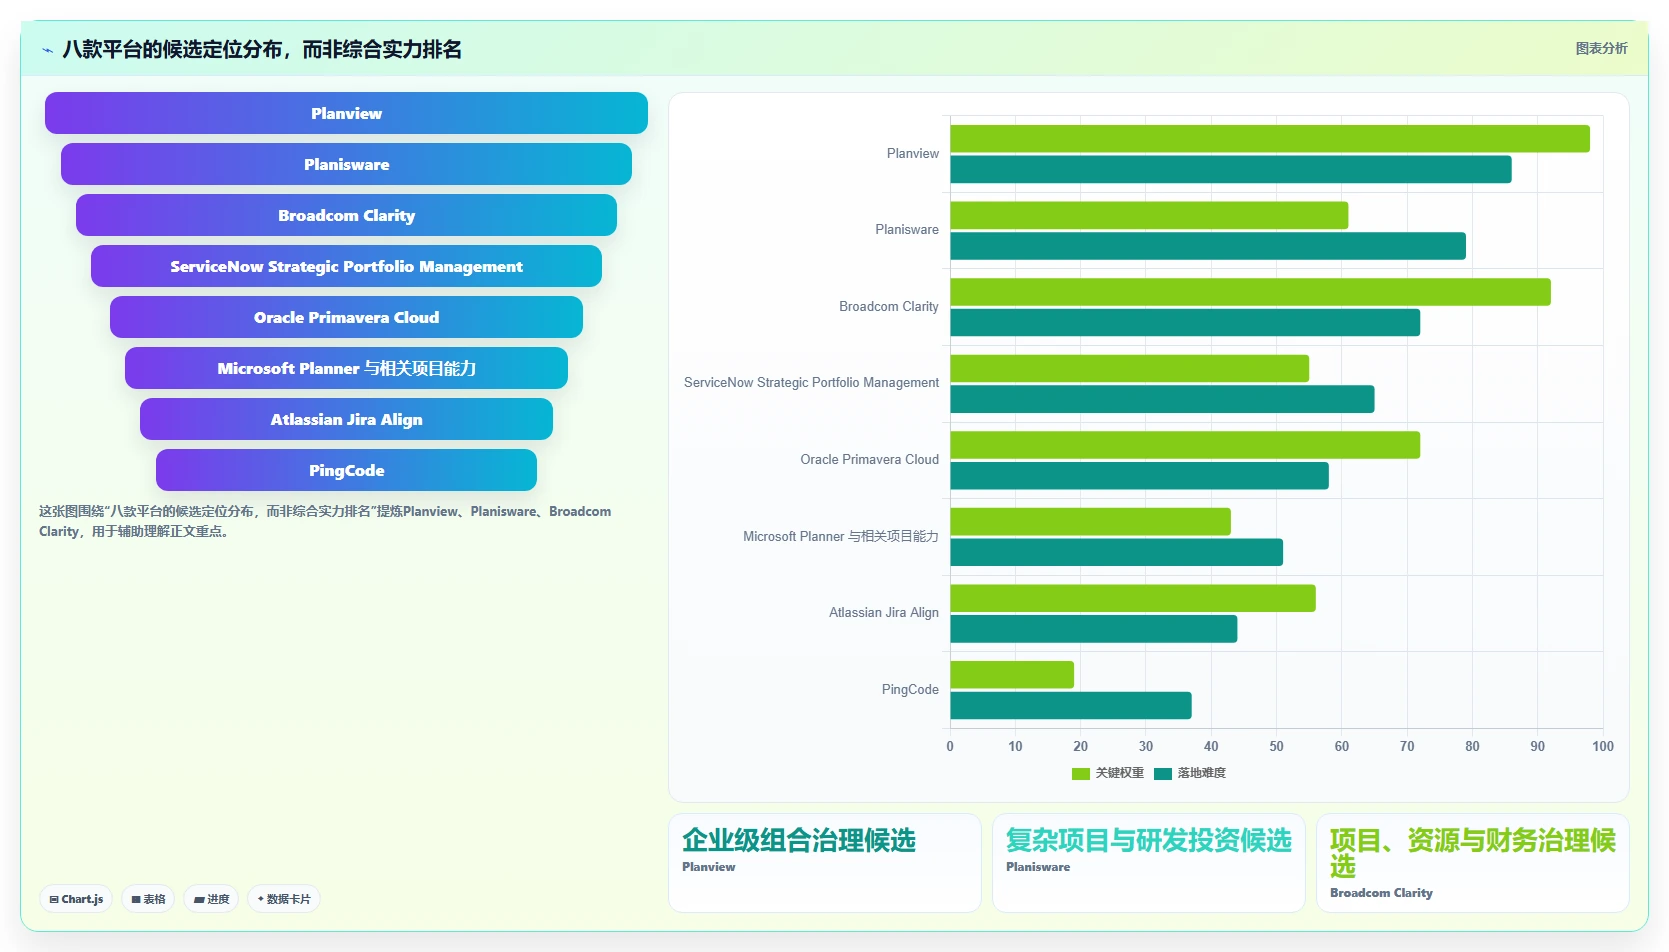Click the x-axis tick label 0
1669x952 pixels.
(x=950, y=746)
